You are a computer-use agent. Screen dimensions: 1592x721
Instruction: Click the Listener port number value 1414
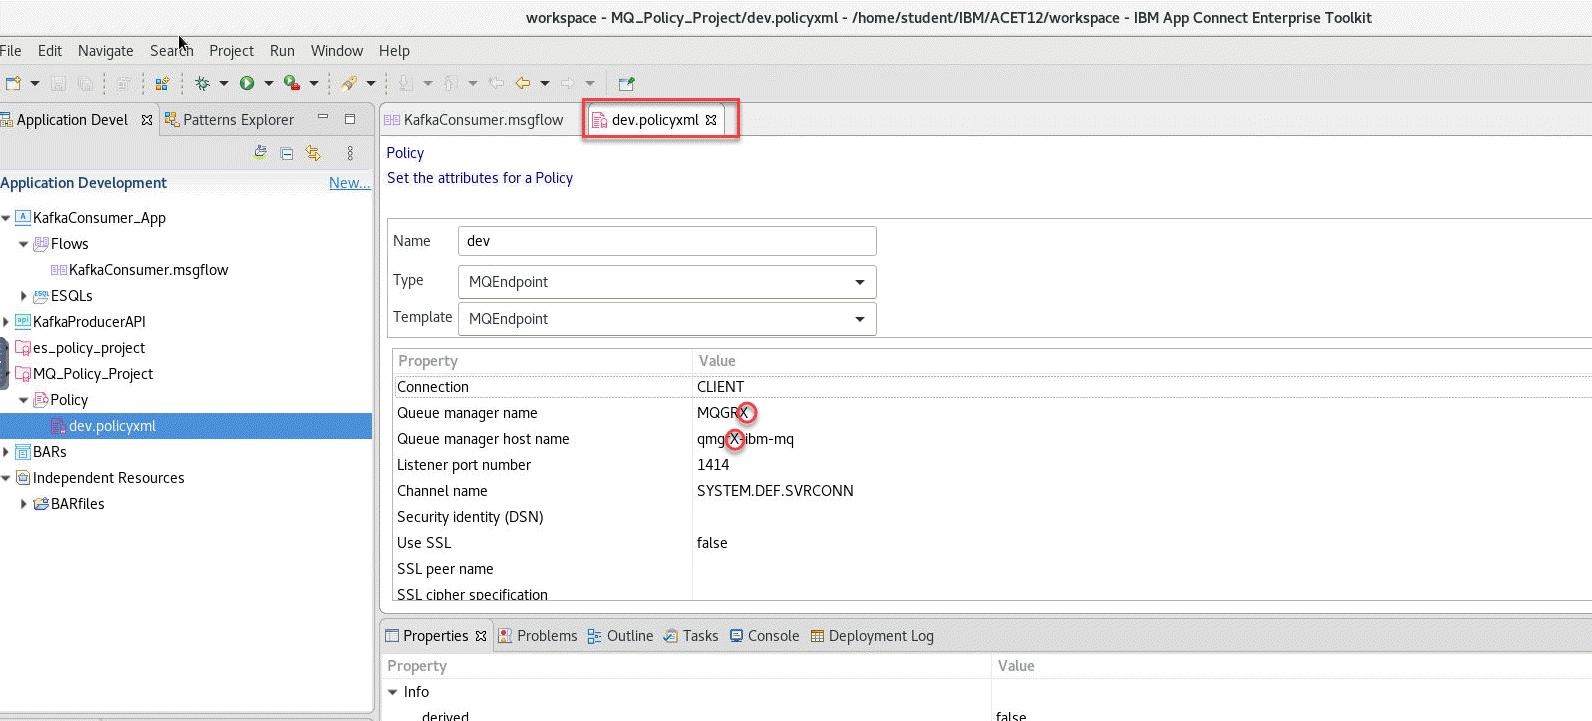tap(713, 465)
